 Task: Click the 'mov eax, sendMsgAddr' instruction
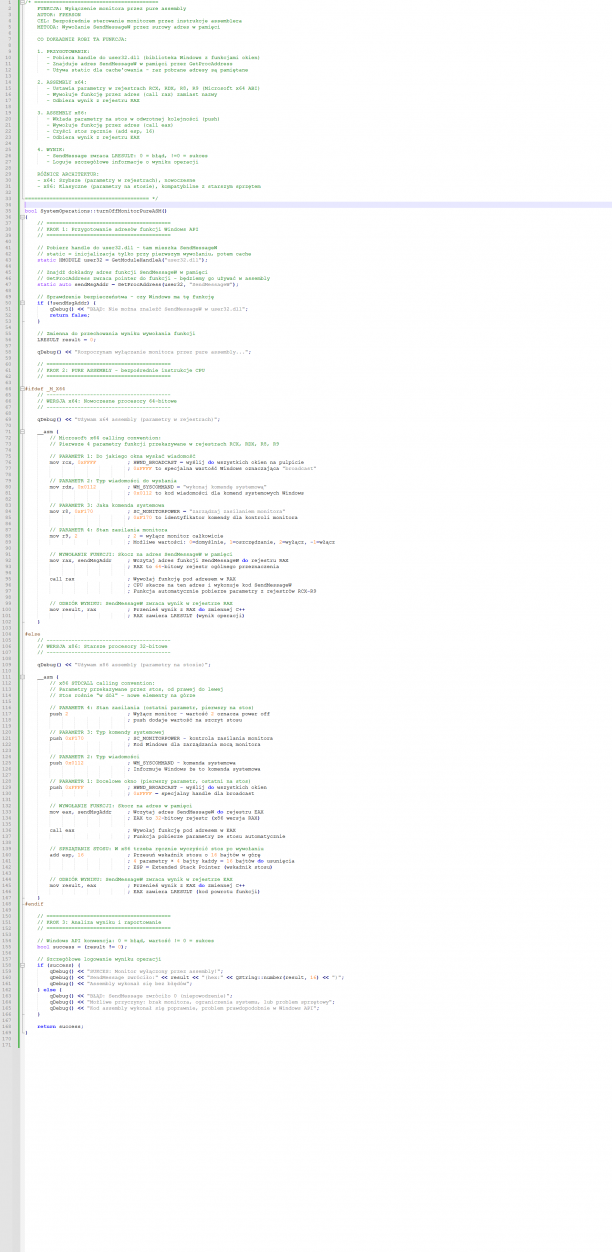tap(81, 812)
